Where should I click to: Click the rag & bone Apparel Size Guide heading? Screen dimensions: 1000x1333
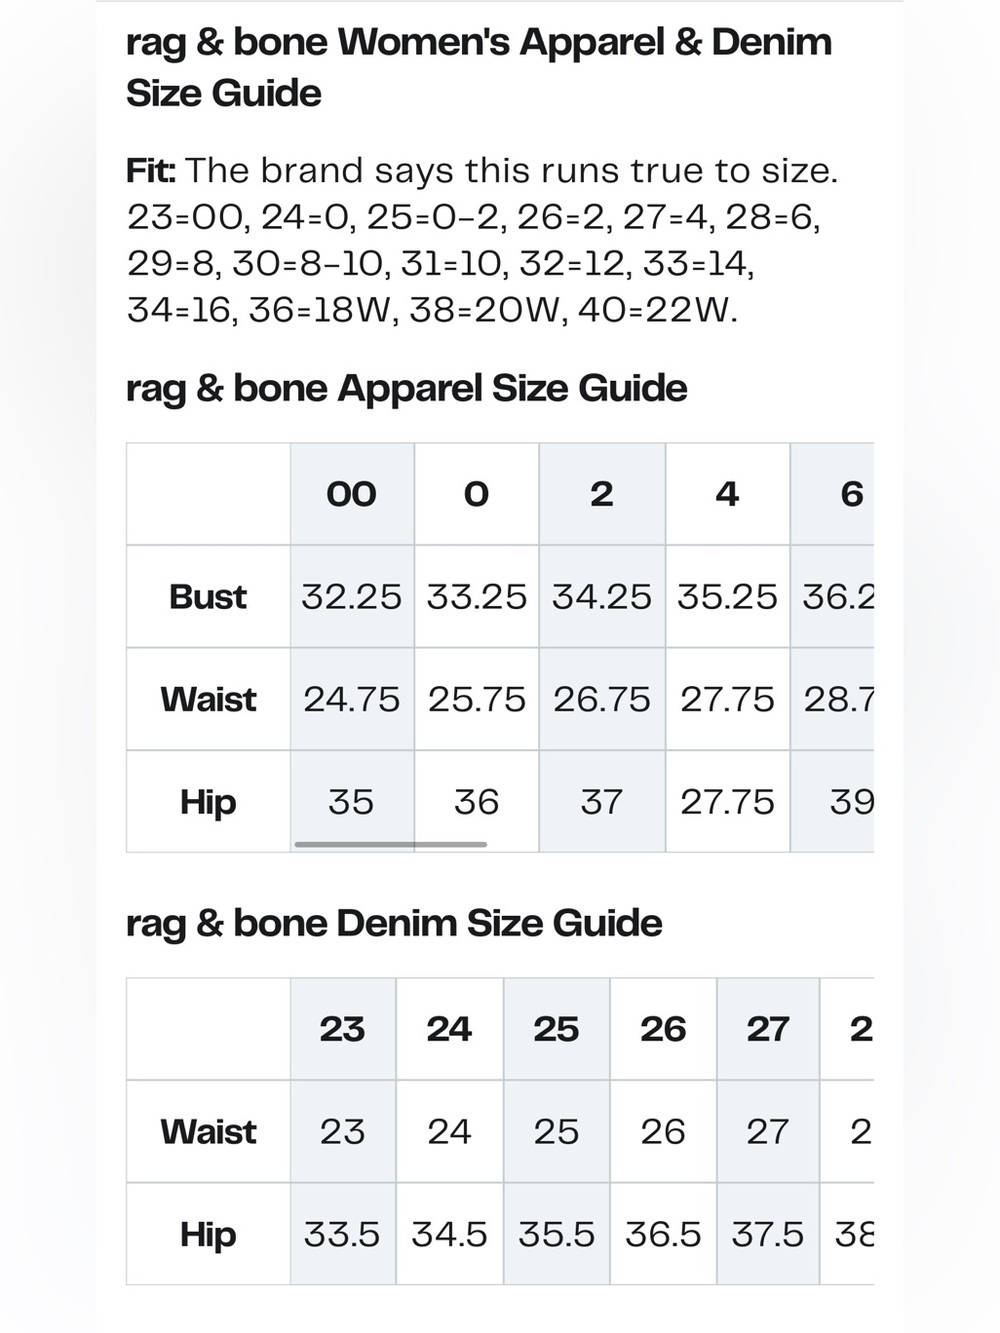click(x=407, y=389)
